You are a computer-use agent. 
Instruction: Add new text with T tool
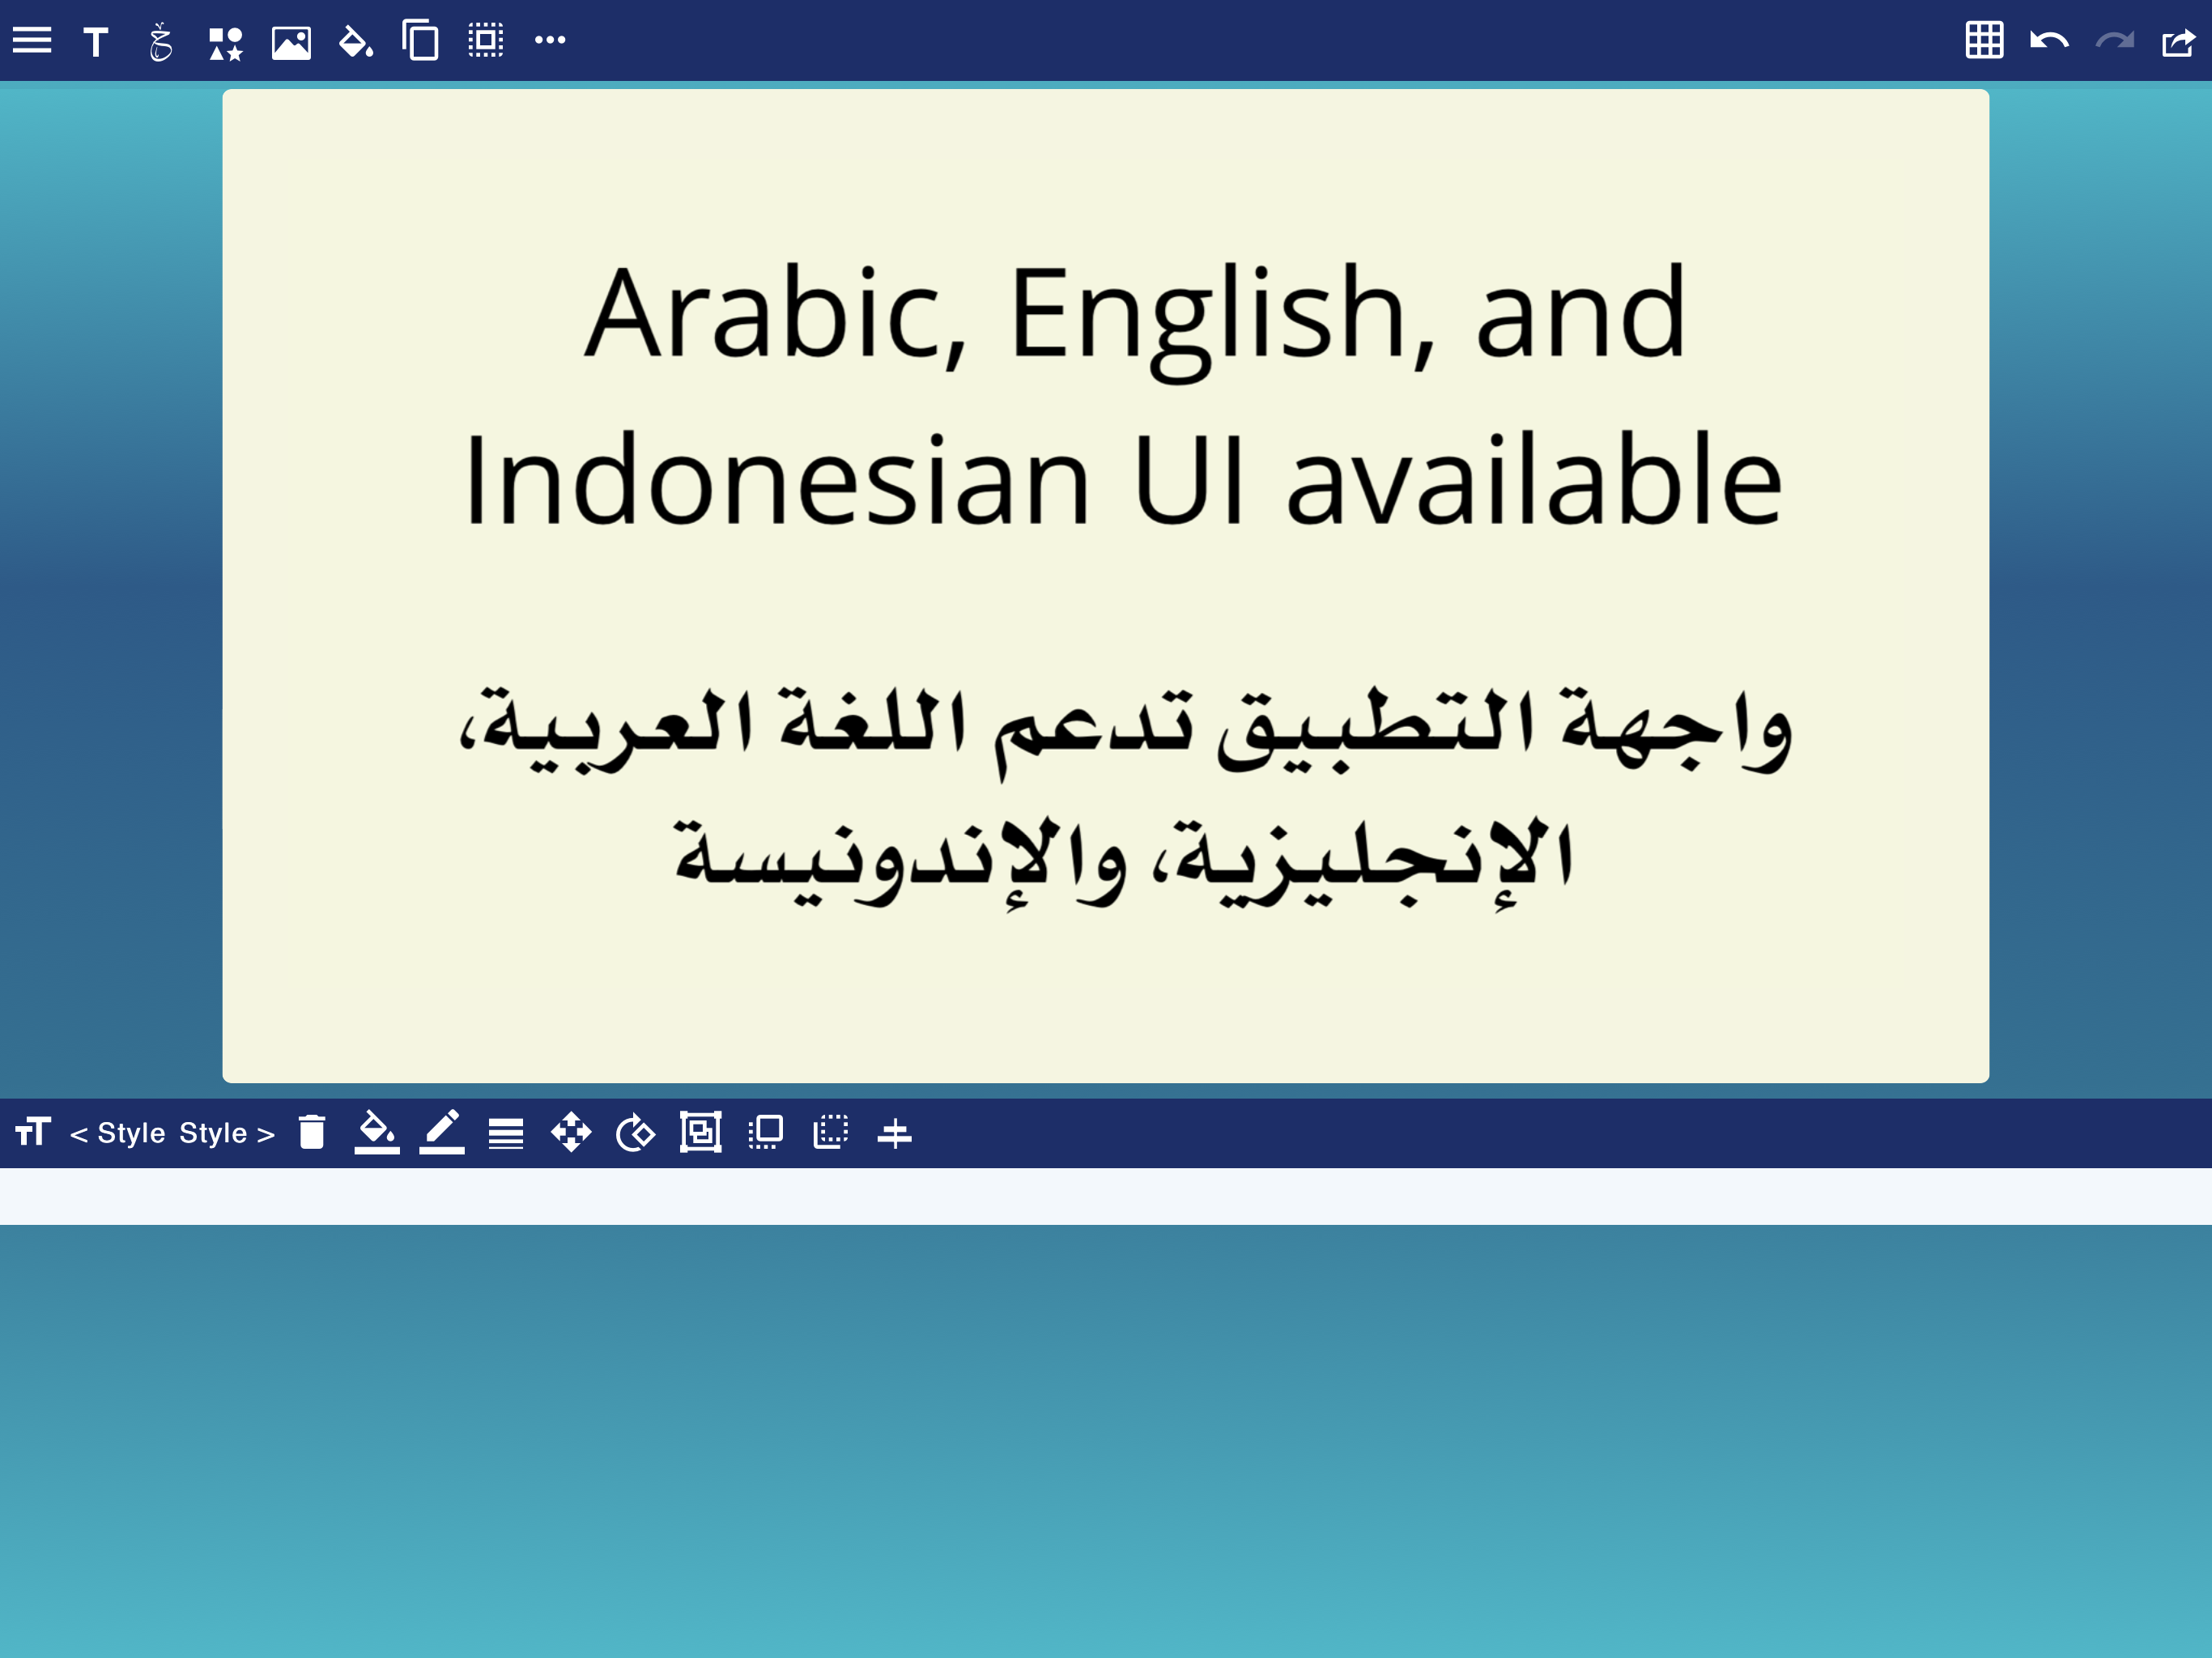point(96,42)
